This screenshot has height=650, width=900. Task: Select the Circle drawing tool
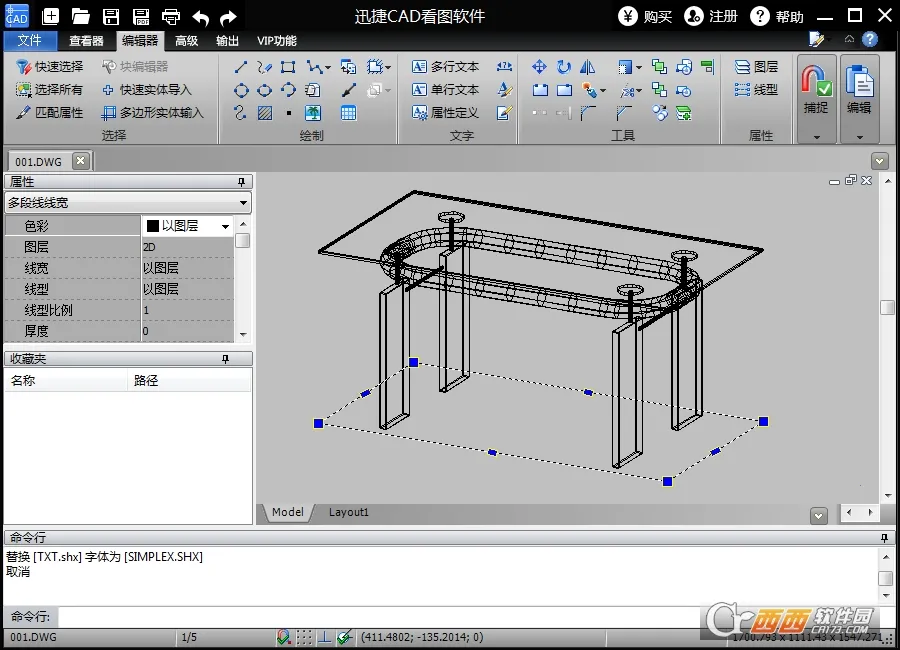pos(241,90)
